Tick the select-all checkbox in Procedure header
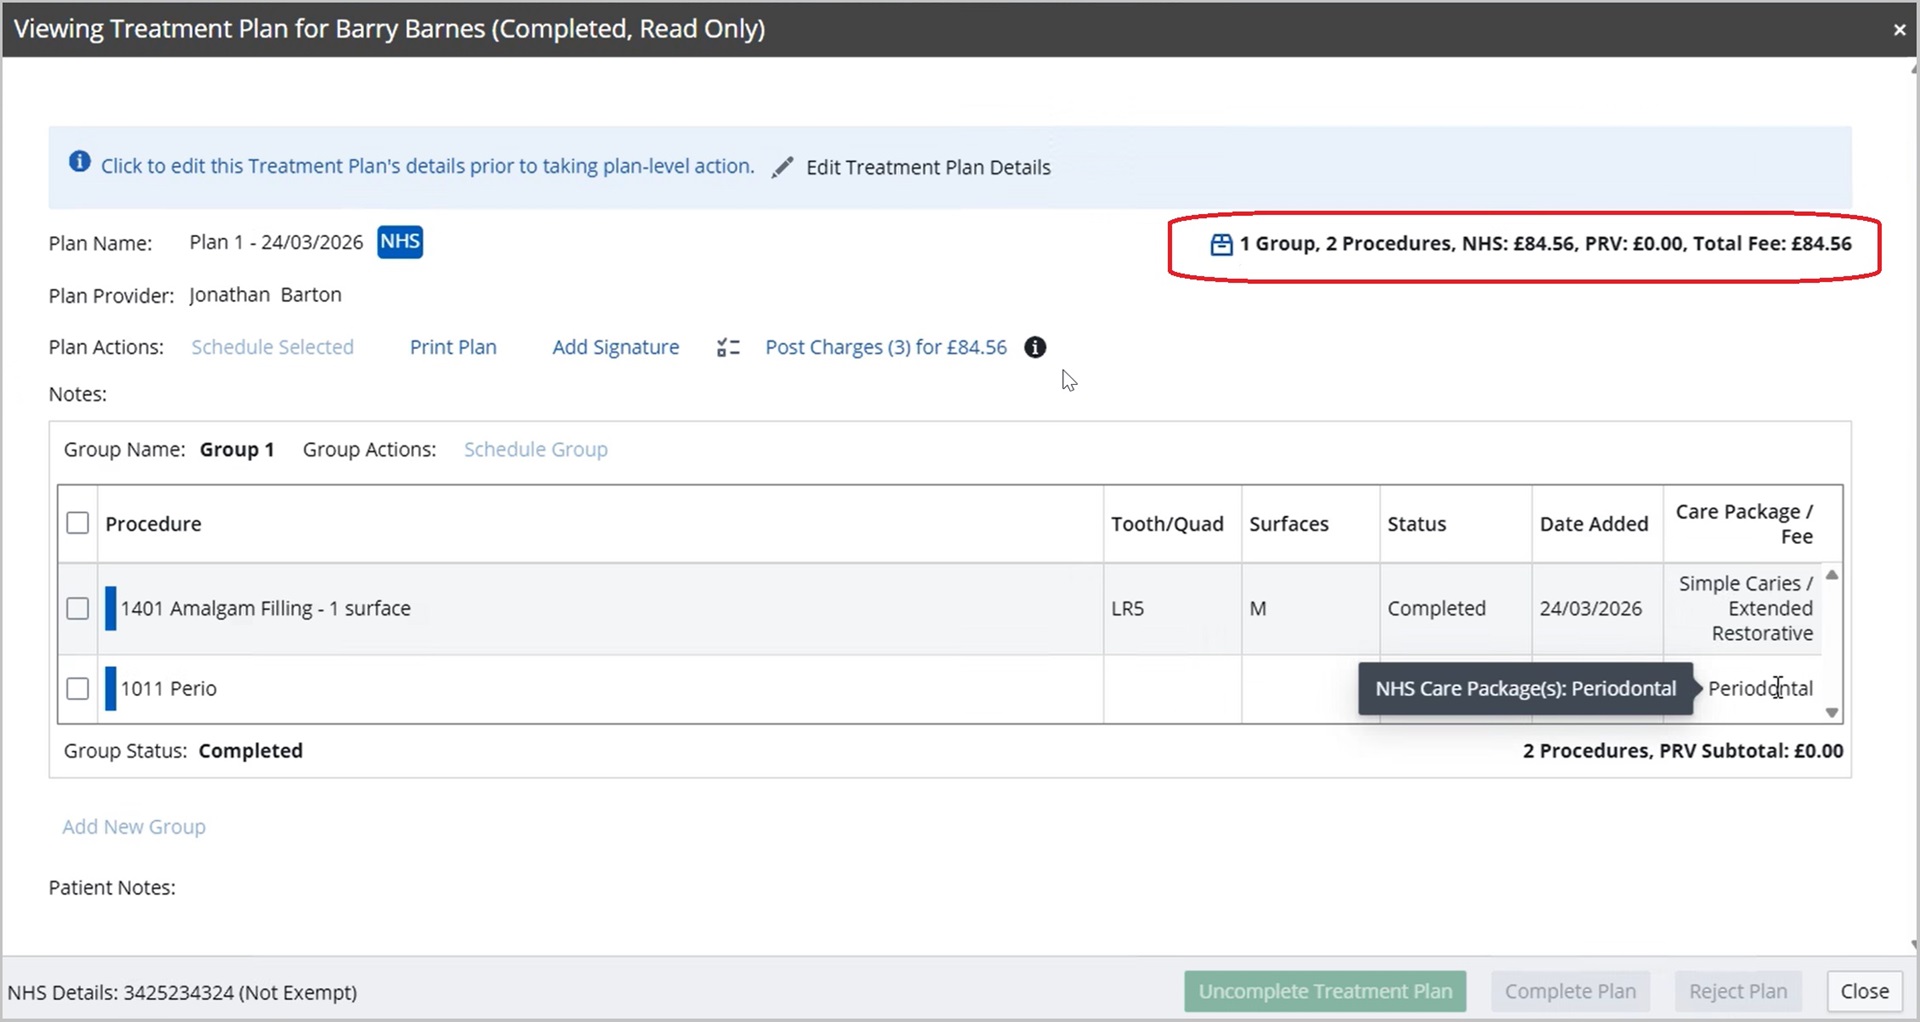 point(78,524)
